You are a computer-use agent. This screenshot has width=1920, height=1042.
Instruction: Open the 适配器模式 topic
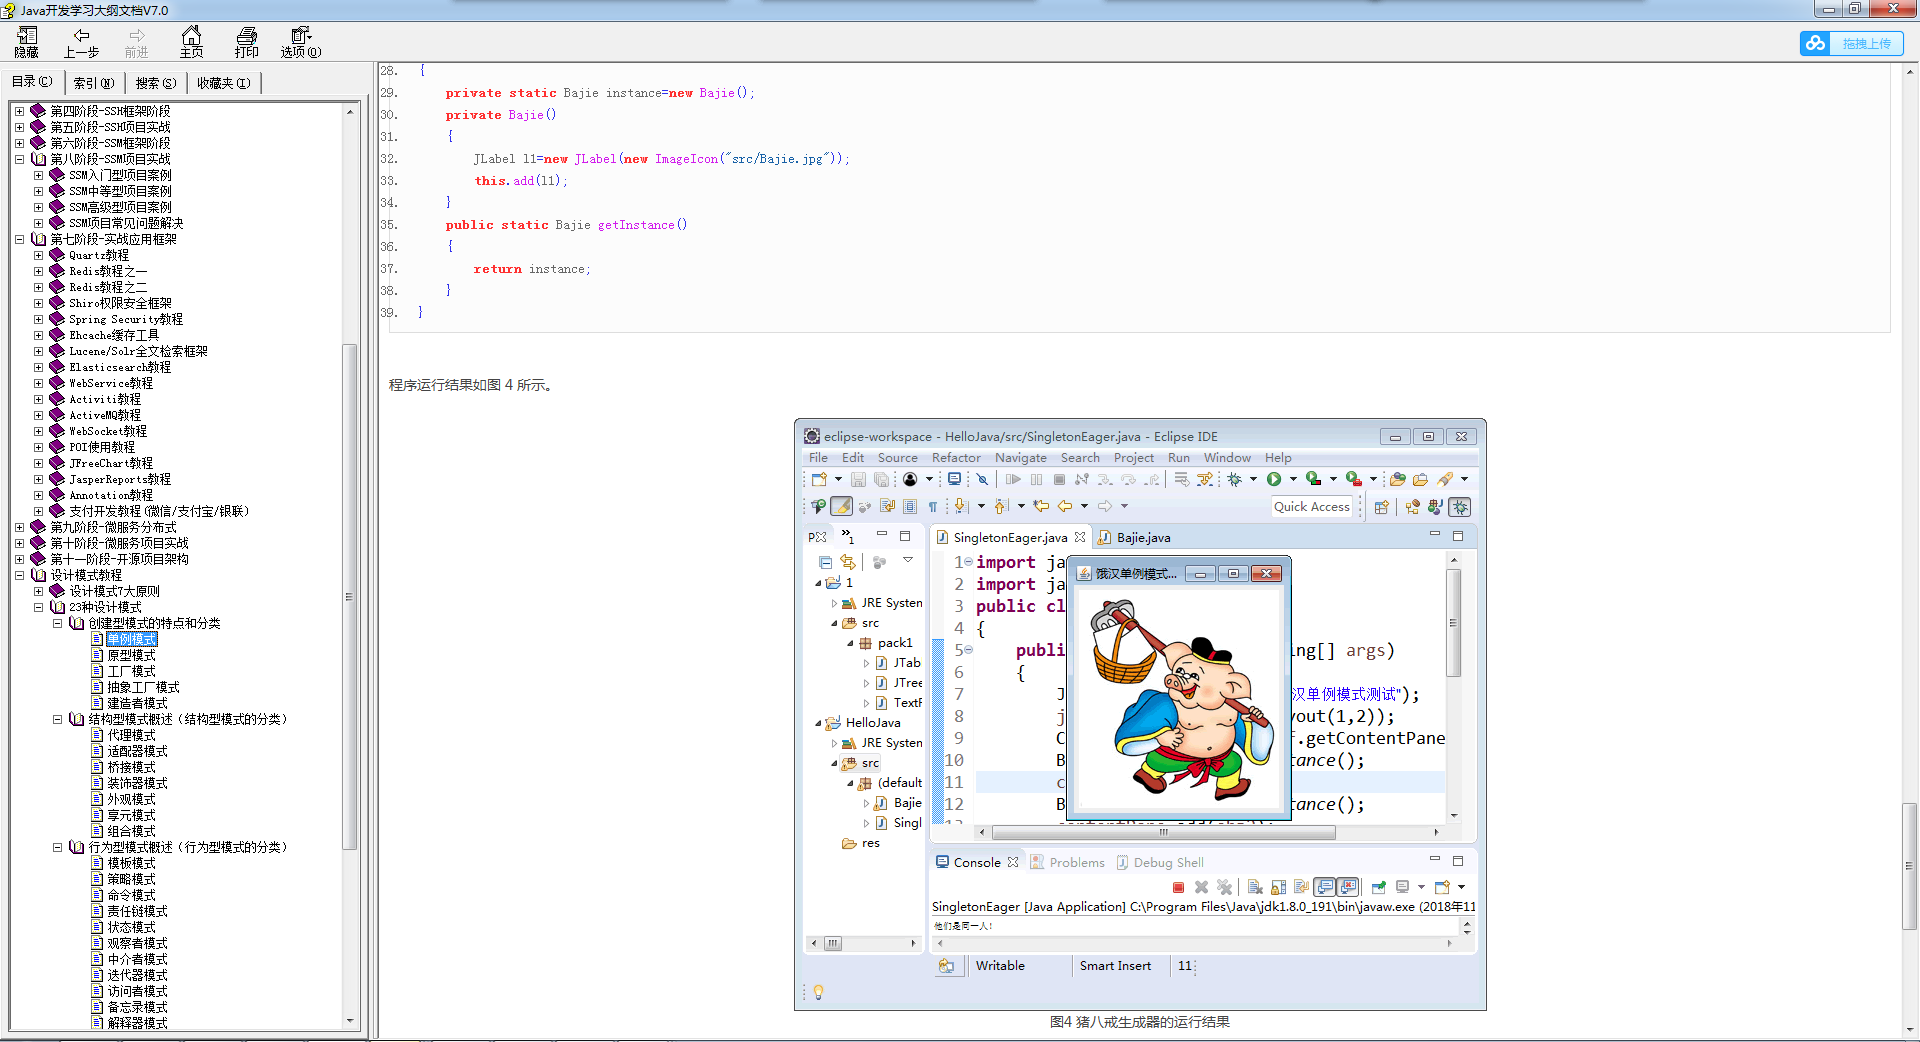137,751
